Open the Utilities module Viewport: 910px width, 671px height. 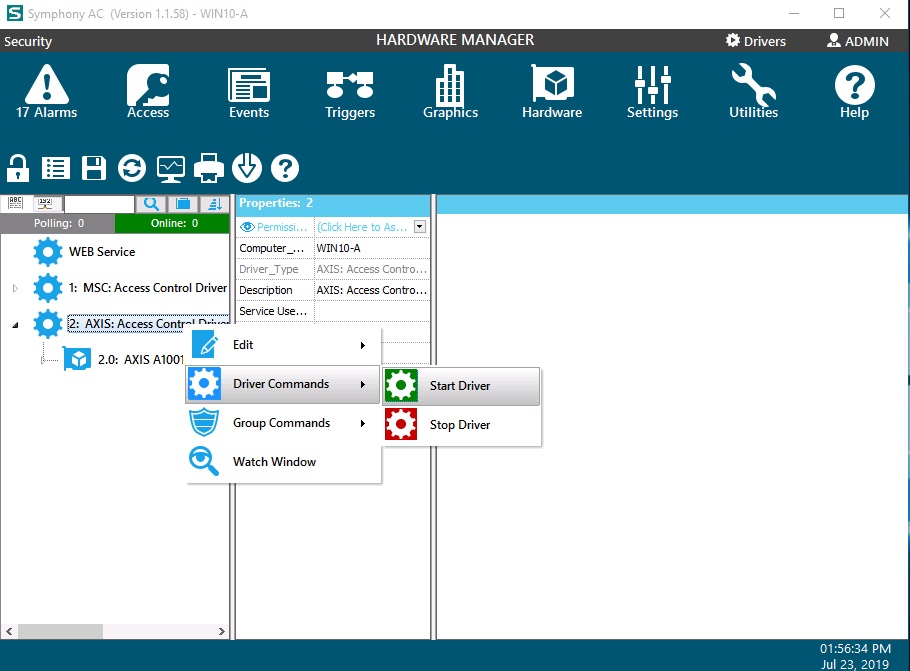pyautogui.click(x=753, y=92)
